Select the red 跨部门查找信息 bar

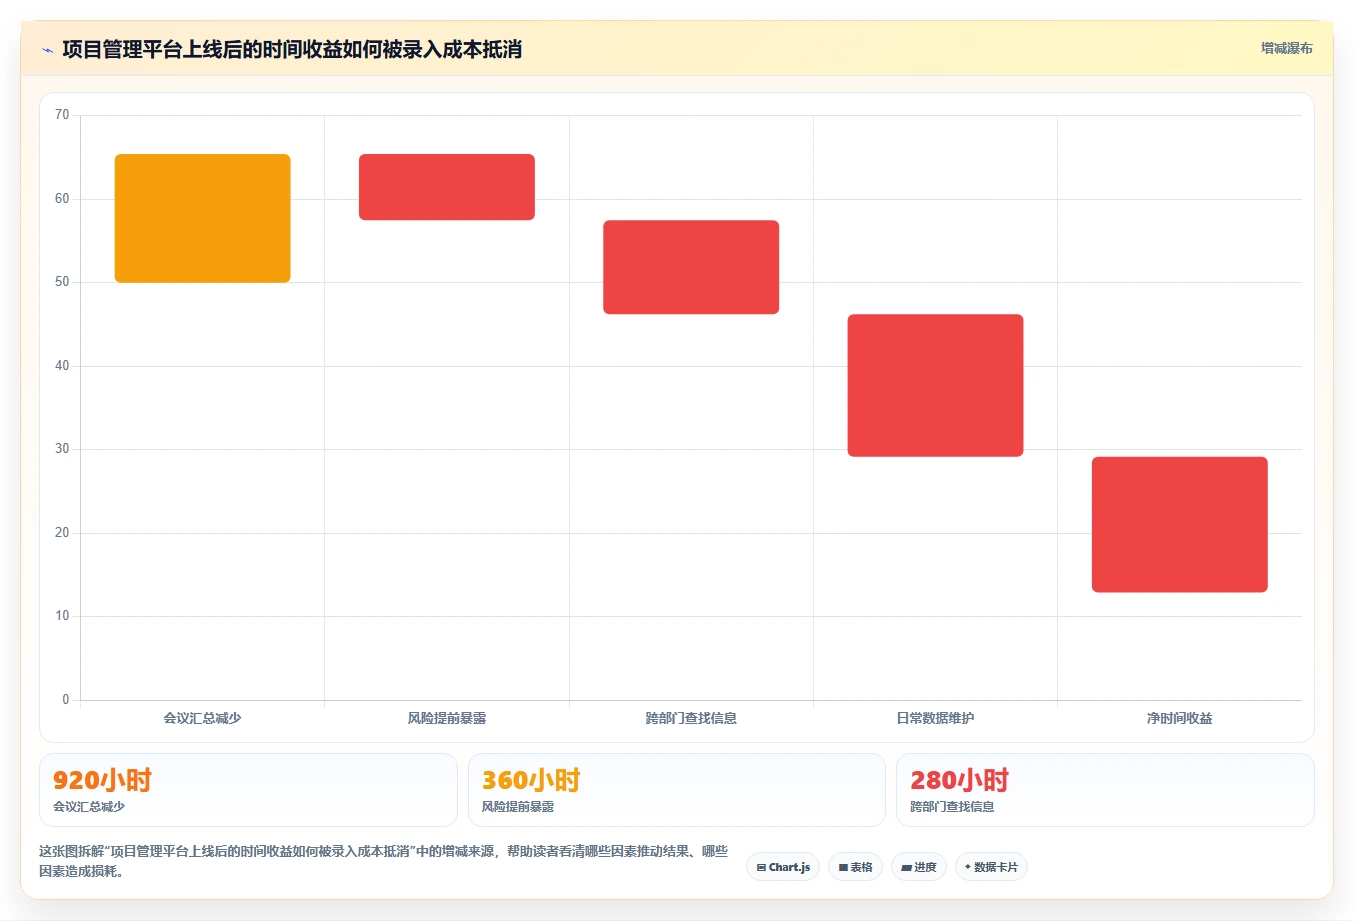[691, 267]
